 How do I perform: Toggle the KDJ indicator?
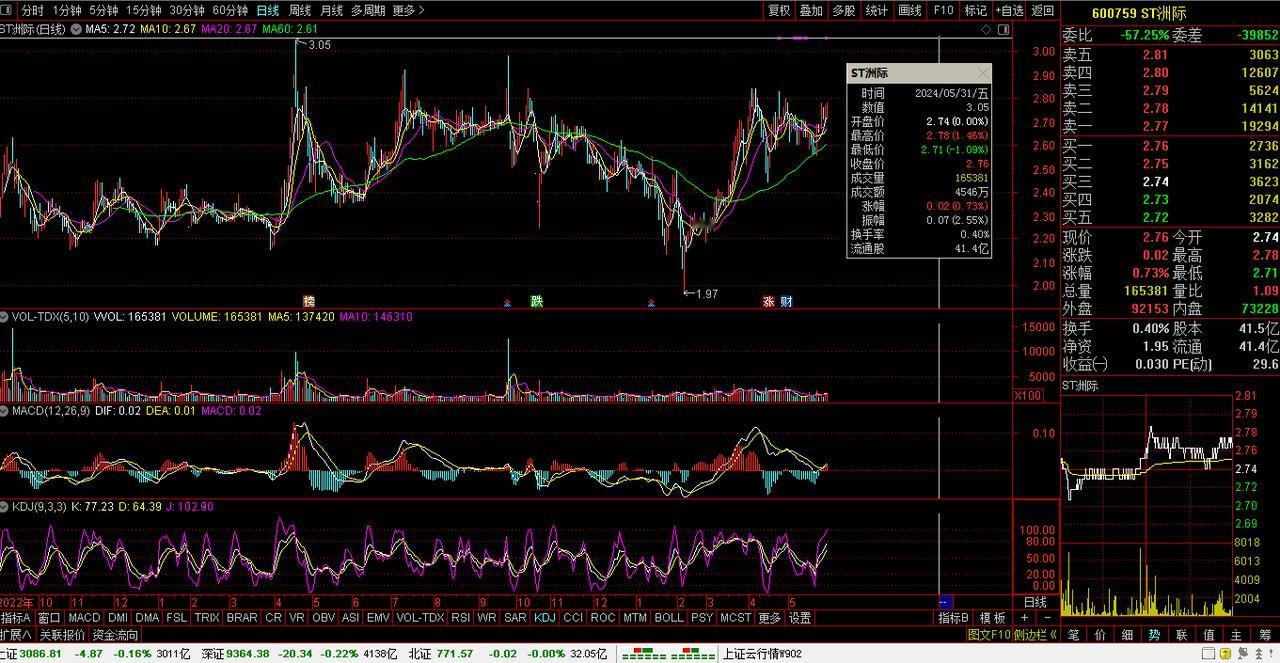545,618
